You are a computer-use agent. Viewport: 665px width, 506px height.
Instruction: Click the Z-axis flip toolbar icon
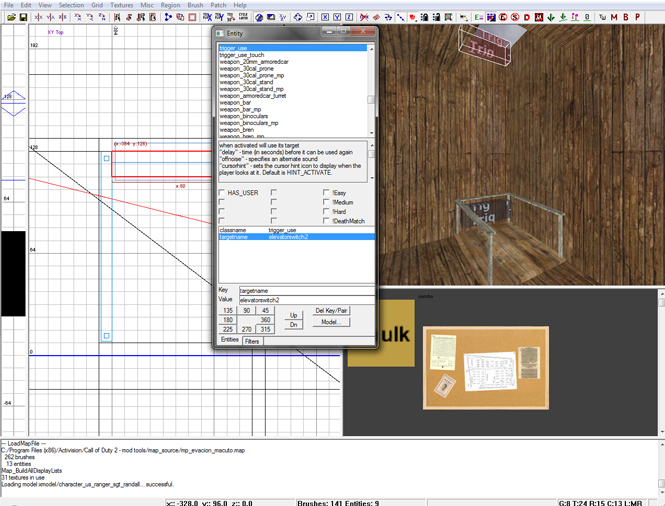tap(62, 17)
